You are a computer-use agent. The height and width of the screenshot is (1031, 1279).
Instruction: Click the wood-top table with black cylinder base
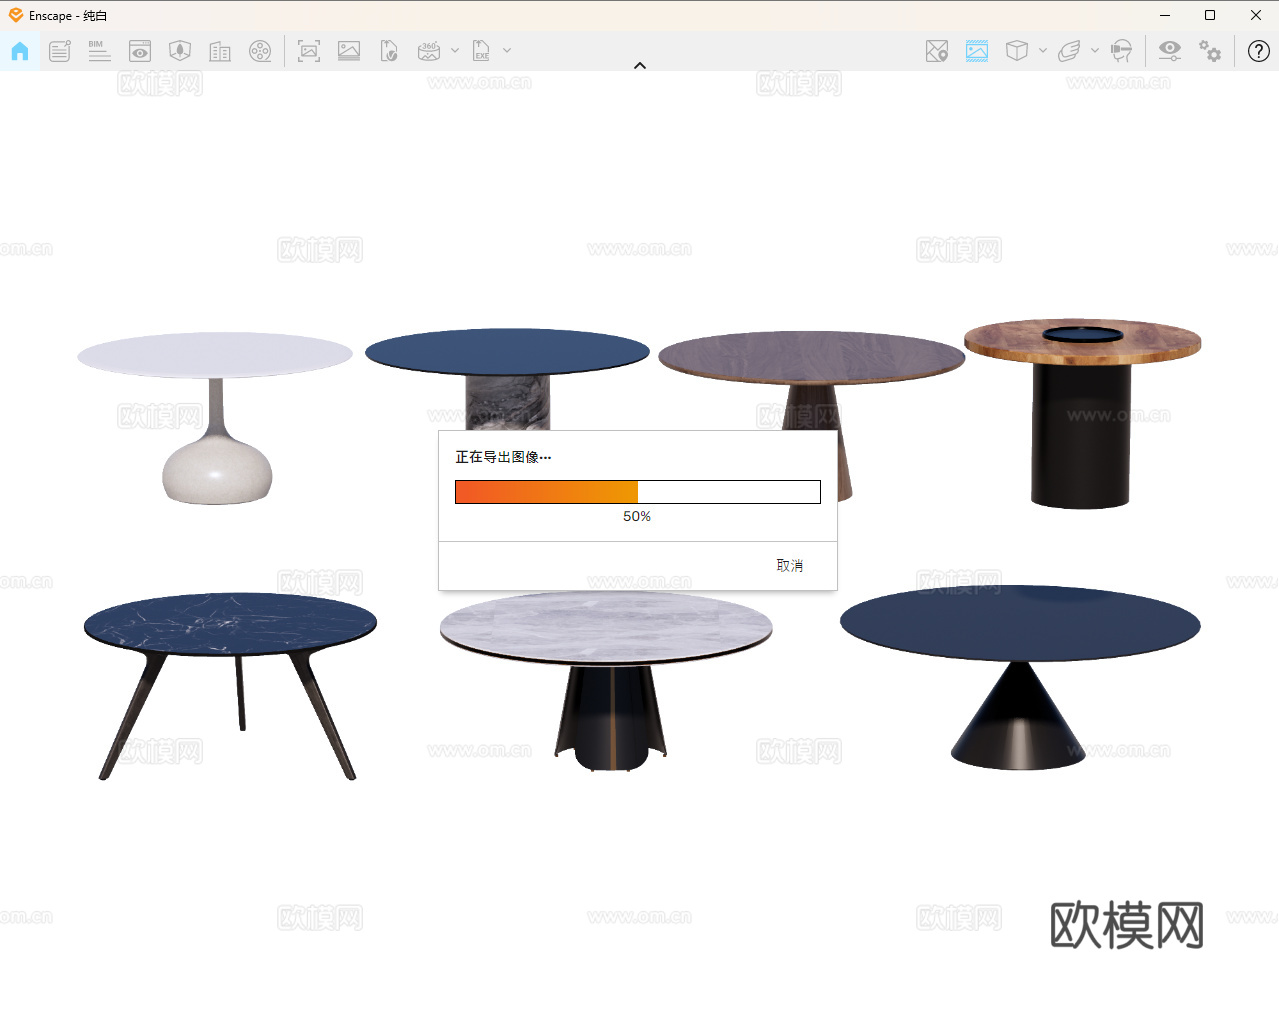pyautogui.click(x=1082, y=413)
